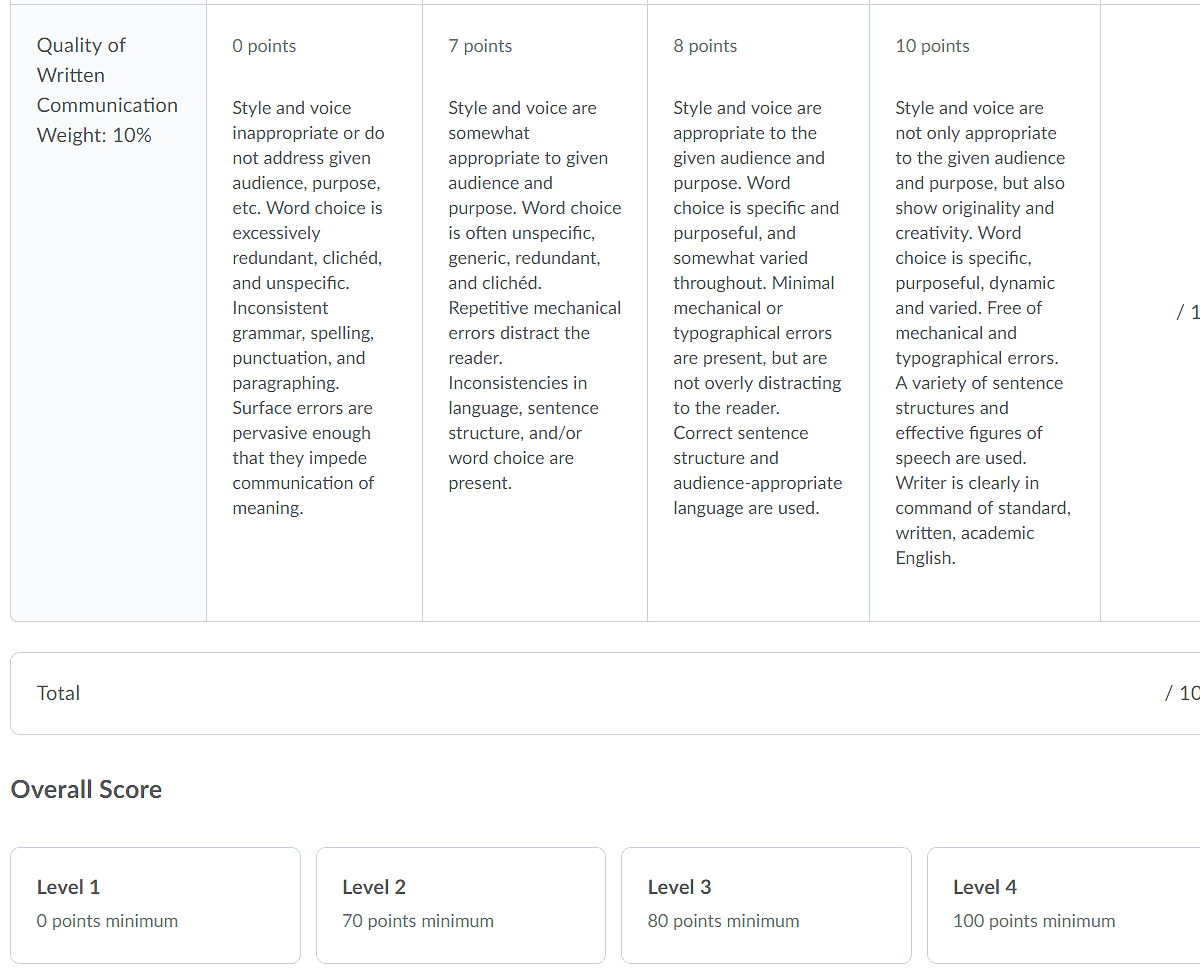
Task: Click the "100 points minimum" text
Action: click(x=1034, y=921)
